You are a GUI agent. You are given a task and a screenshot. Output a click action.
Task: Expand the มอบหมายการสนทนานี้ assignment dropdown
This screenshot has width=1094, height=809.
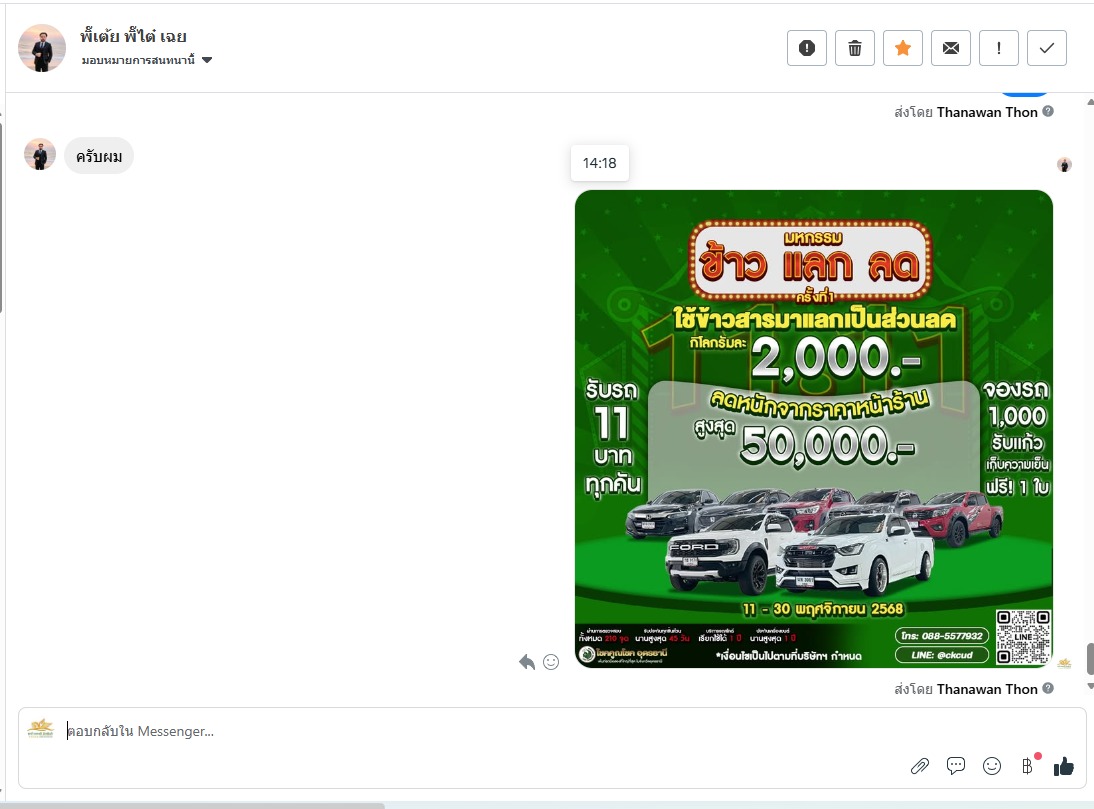(207, 60)
